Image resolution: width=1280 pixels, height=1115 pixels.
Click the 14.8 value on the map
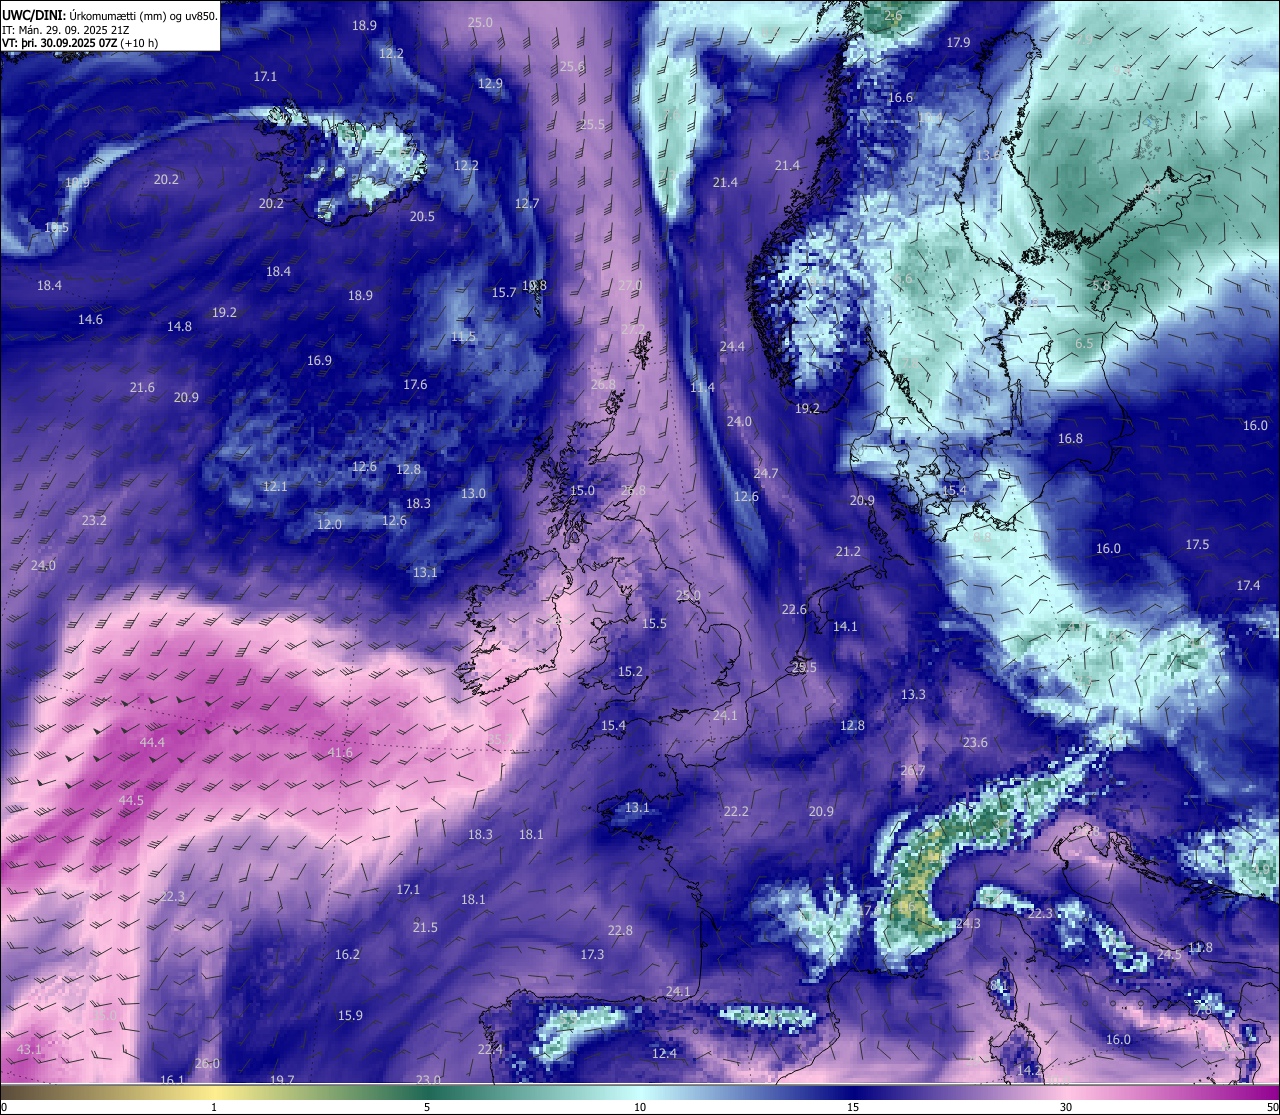[179, 326]
